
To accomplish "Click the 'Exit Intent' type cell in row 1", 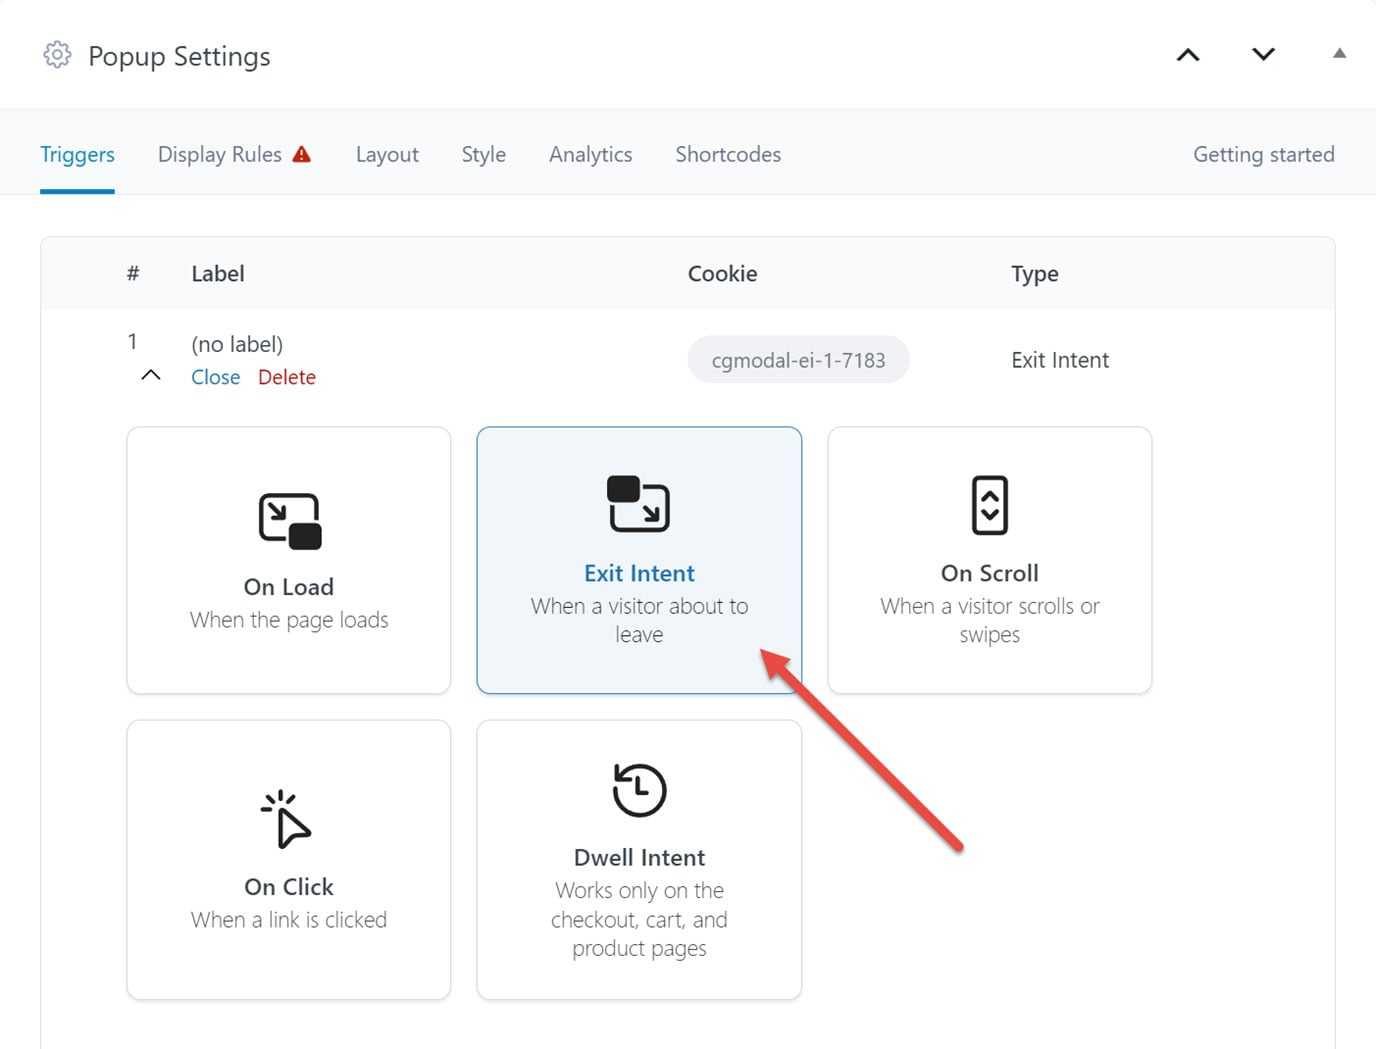I will click(x=1060, y=360).
